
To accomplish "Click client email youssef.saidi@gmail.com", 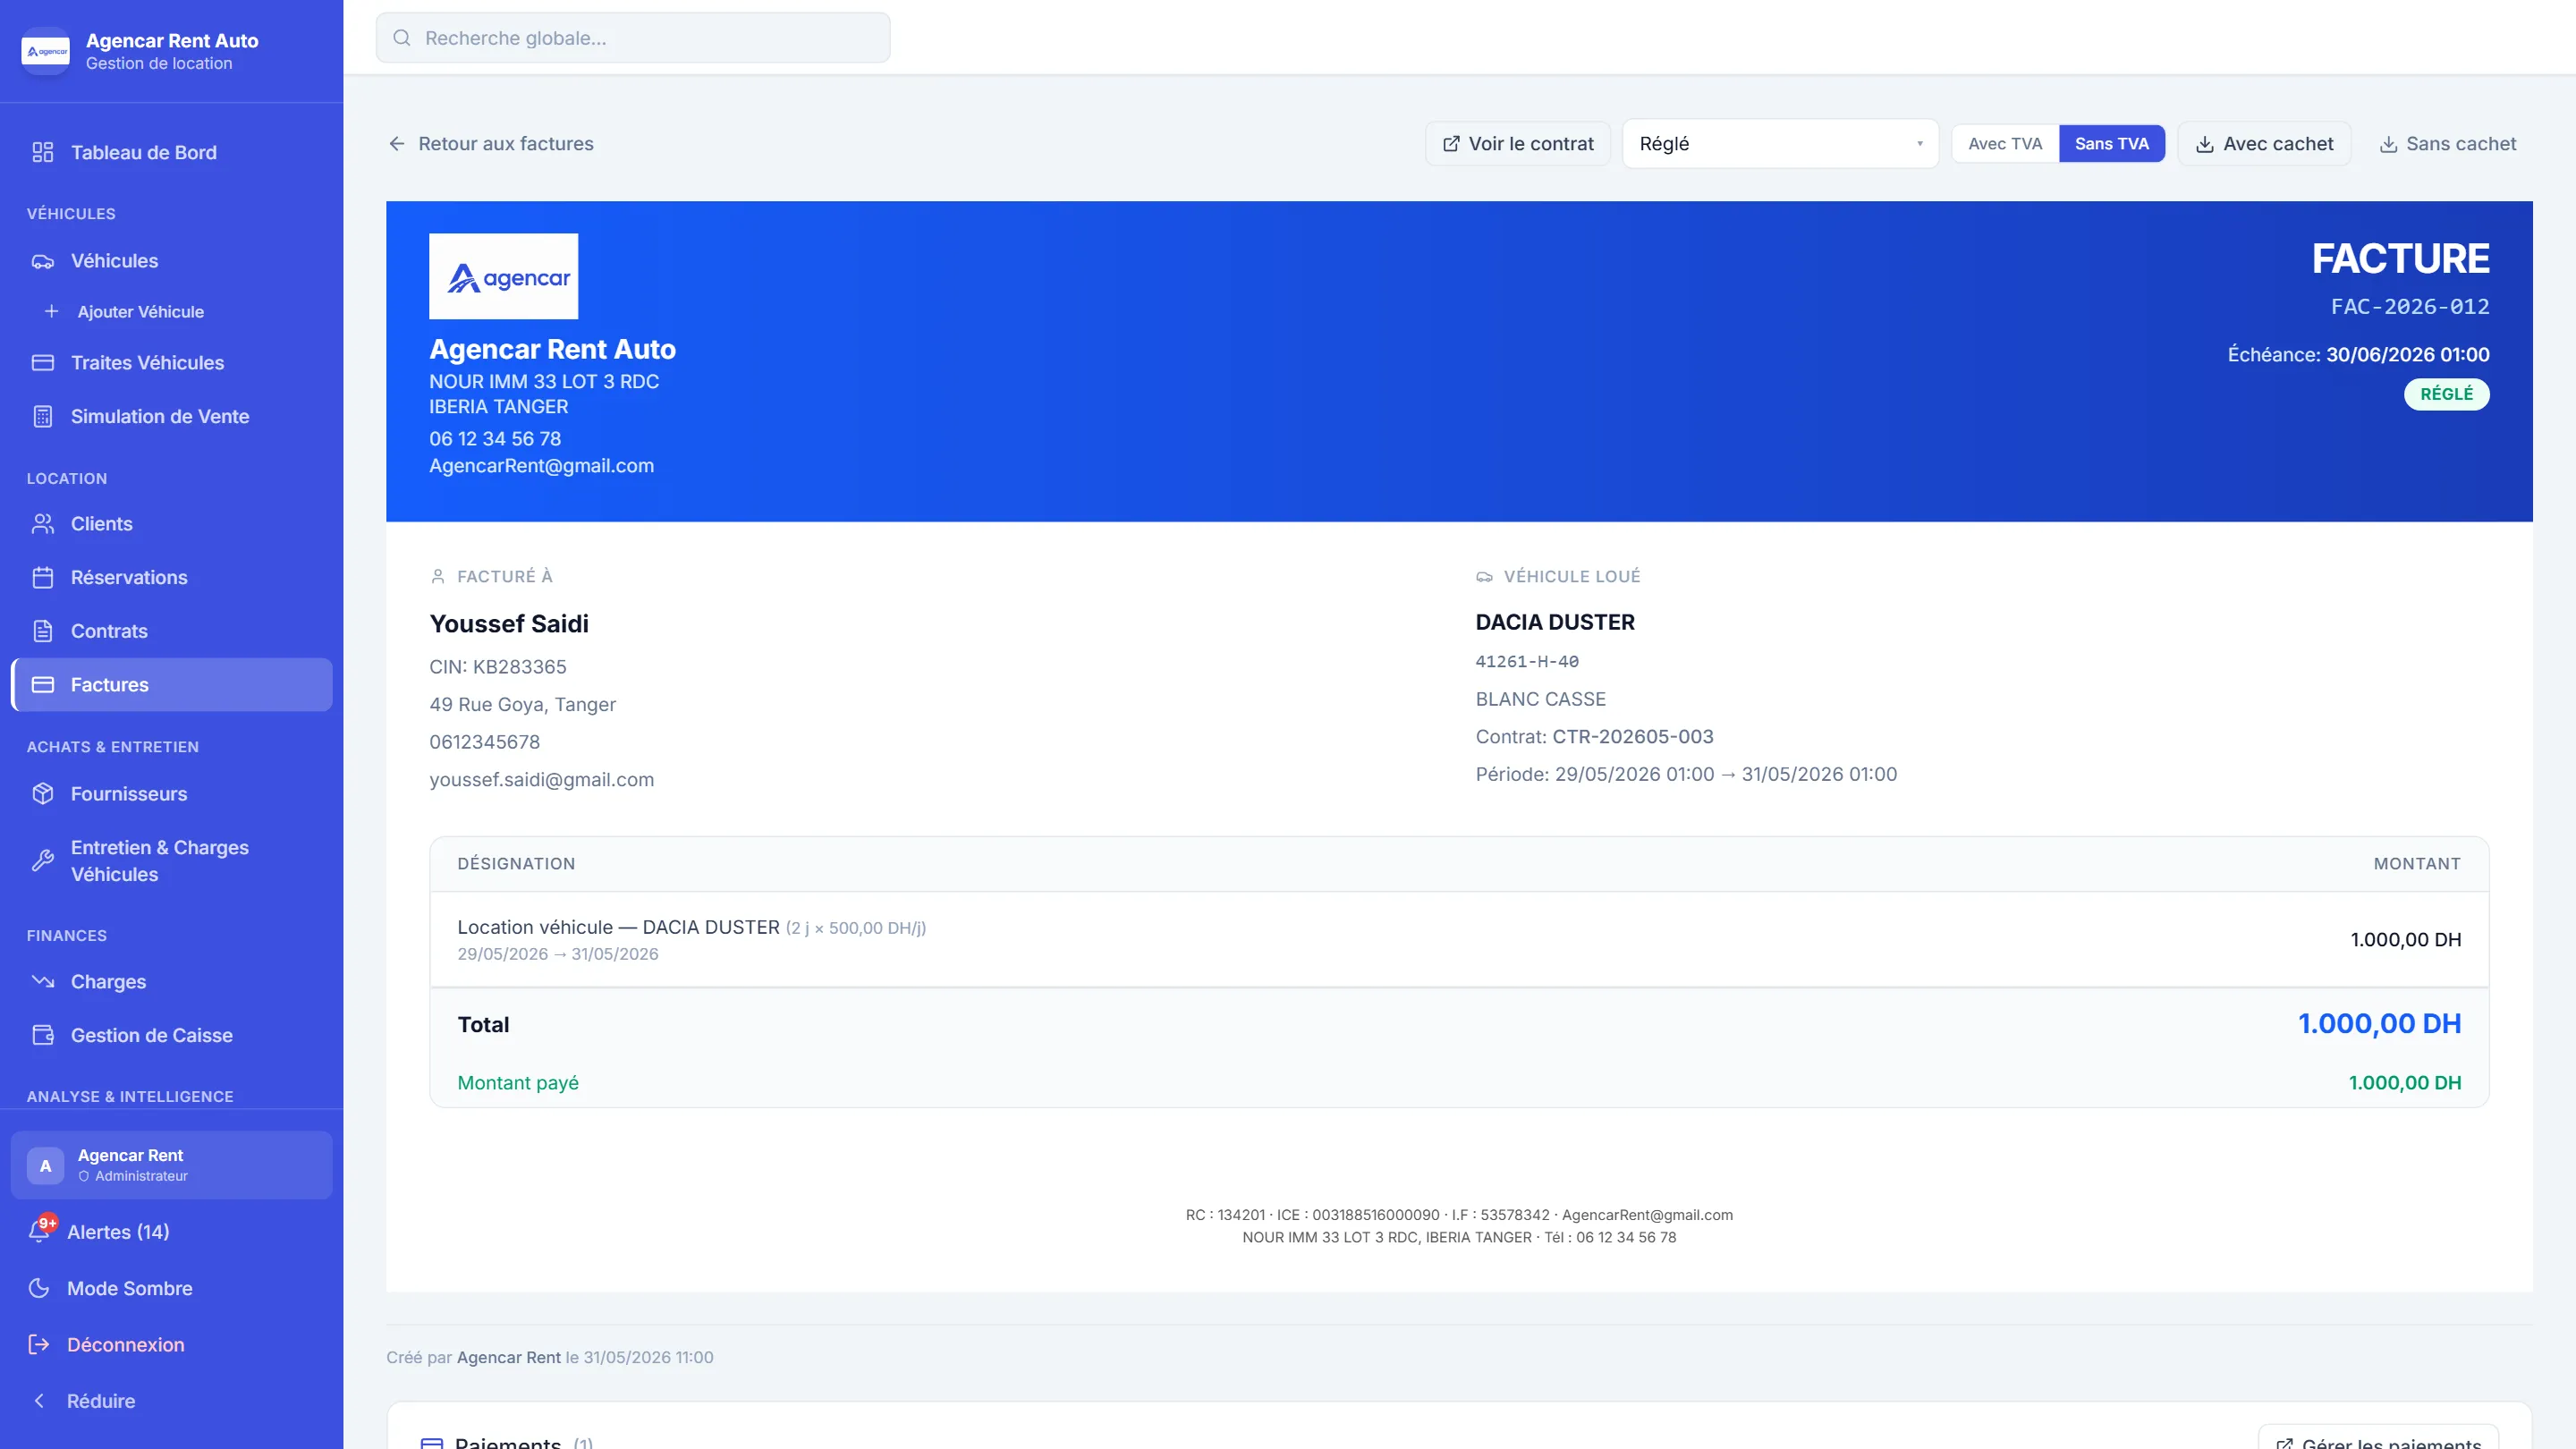I will click(x=541, y=780).
